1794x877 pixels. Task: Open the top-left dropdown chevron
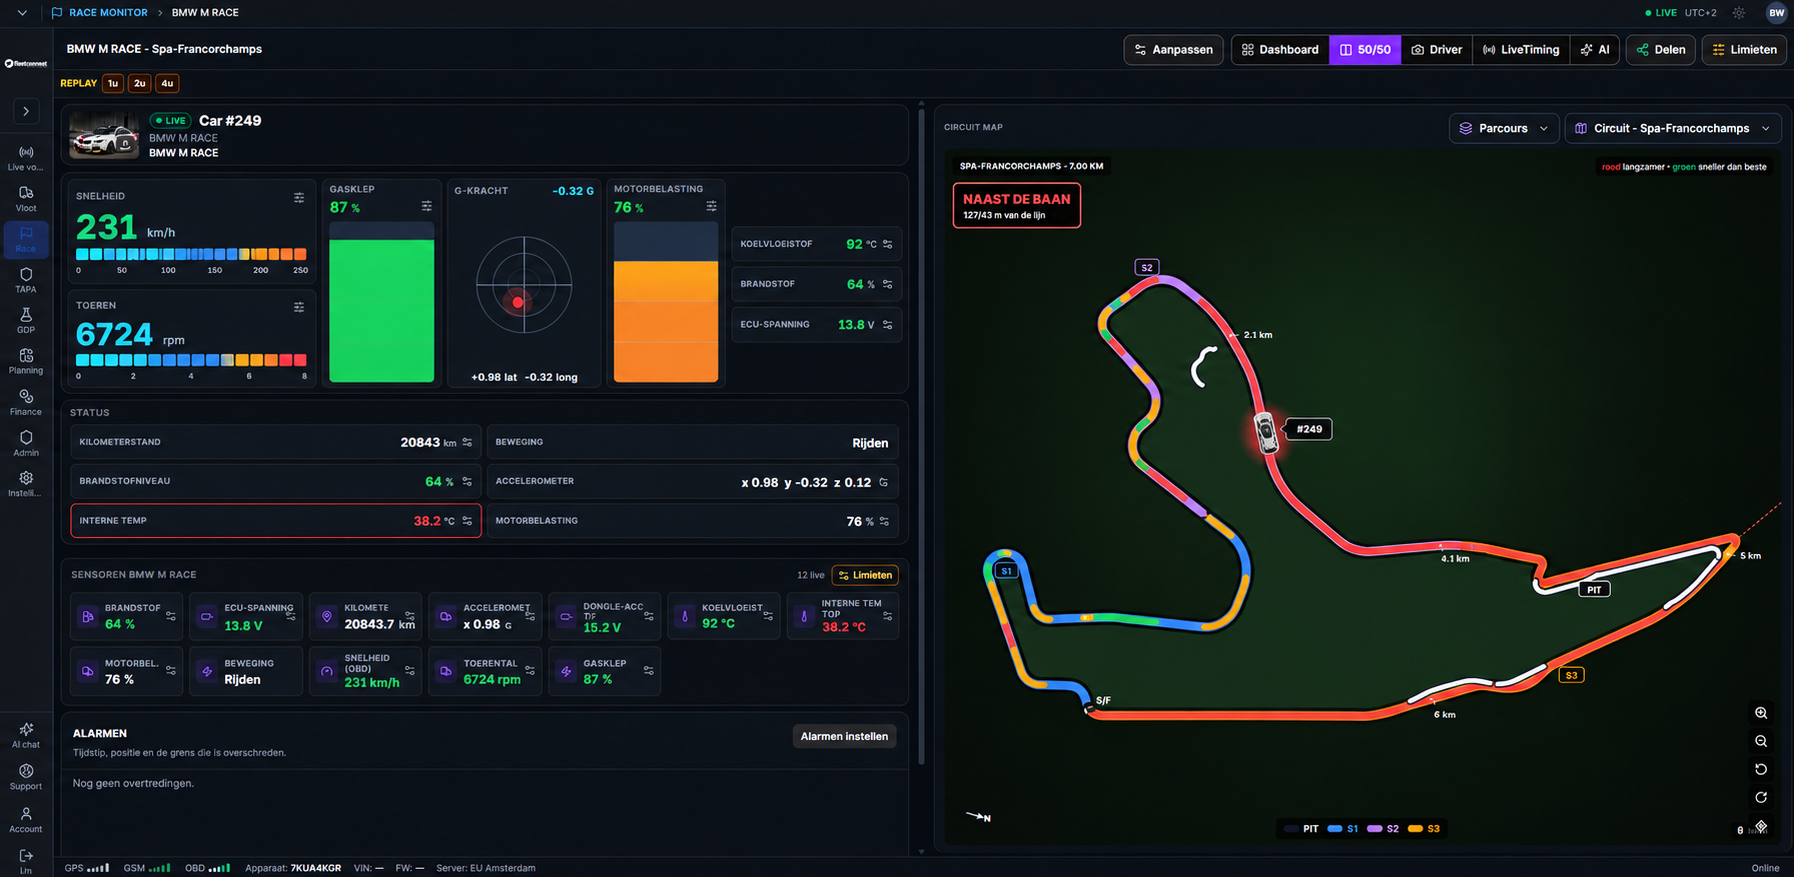point(22,13)
